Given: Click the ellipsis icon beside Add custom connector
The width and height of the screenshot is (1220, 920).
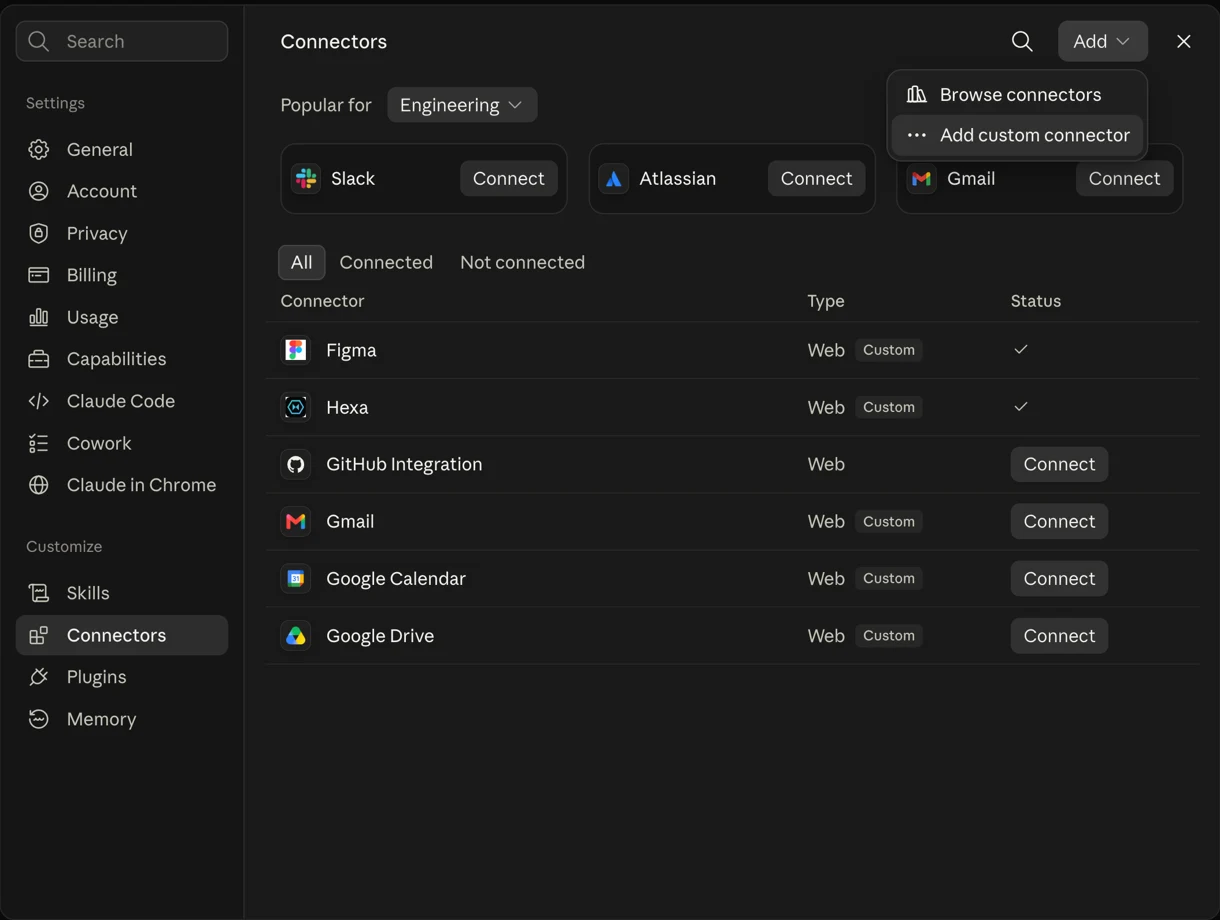Looking at the screenshot, I should (917, 135).
